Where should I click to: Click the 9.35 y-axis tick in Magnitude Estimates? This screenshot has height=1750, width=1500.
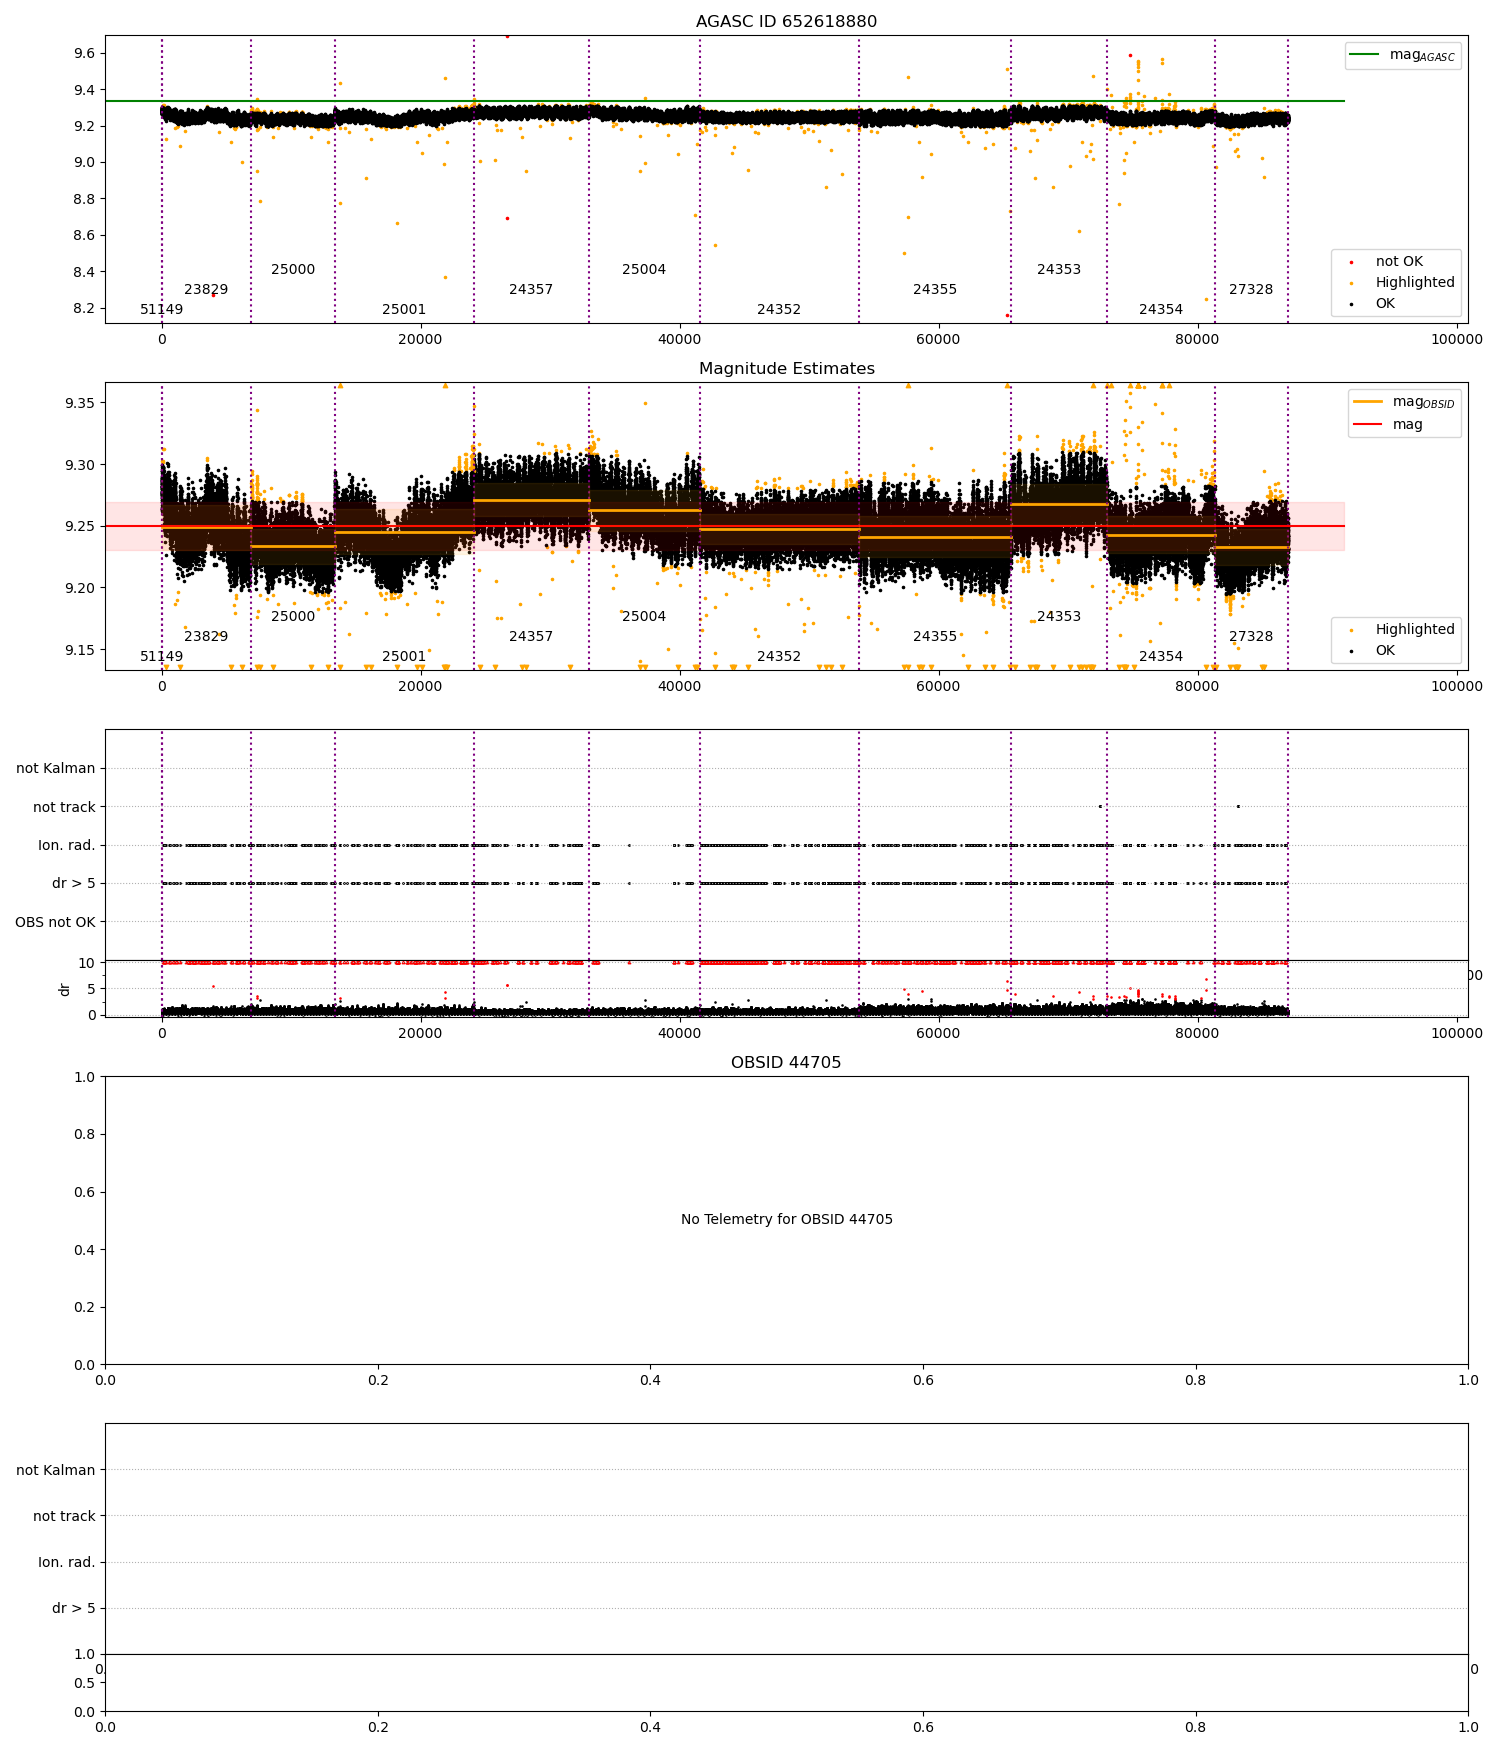(80, 403)
